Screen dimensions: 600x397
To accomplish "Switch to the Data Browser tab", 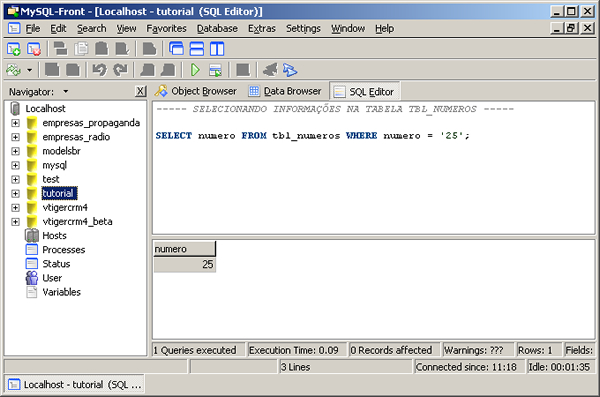I will [285, 91].
